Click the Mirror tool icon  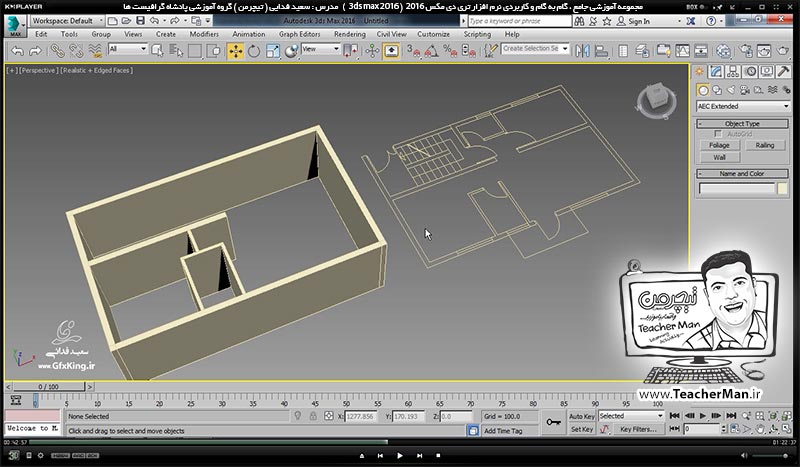pyautogui.click(x=582, y=51)
